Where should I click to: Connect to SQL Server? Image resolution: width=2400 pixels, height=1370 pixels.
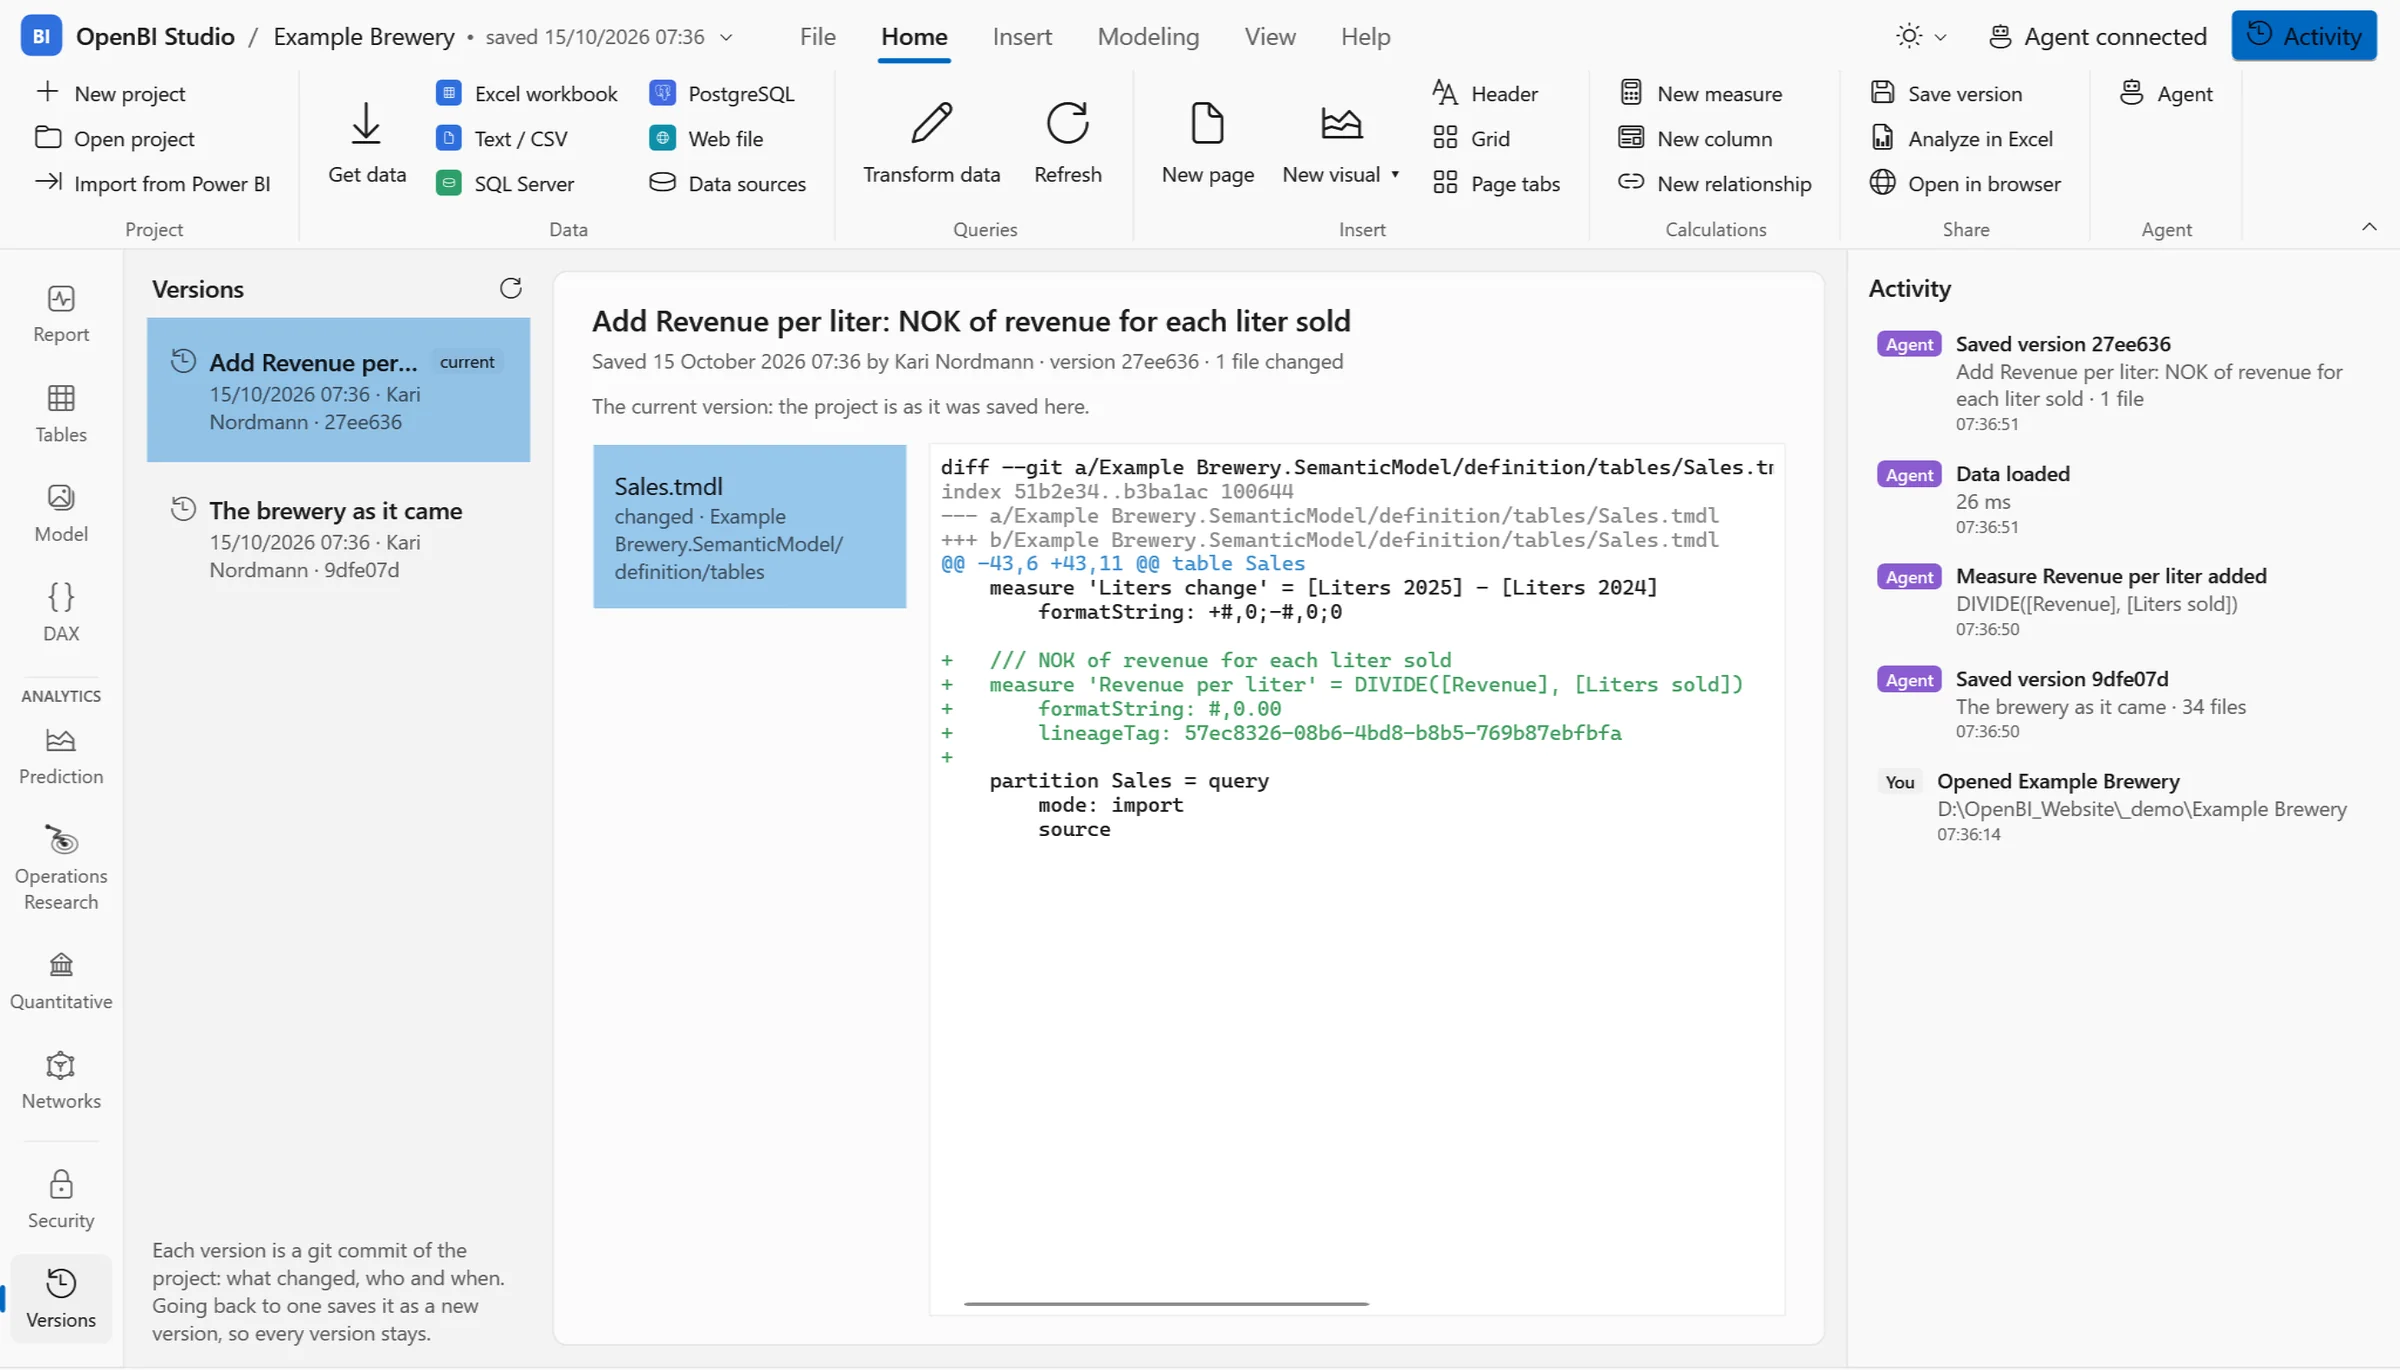[506, 183]
